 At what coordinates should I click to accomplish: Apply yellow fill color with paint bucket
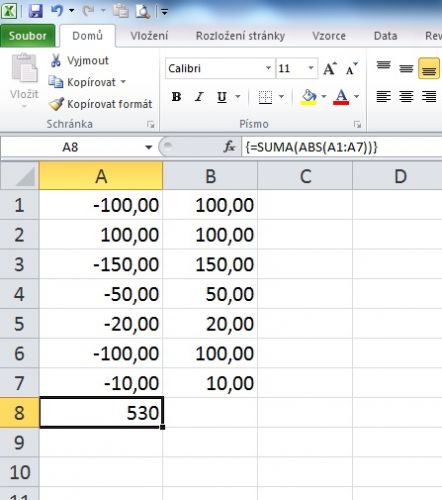(x=309, y=97)
